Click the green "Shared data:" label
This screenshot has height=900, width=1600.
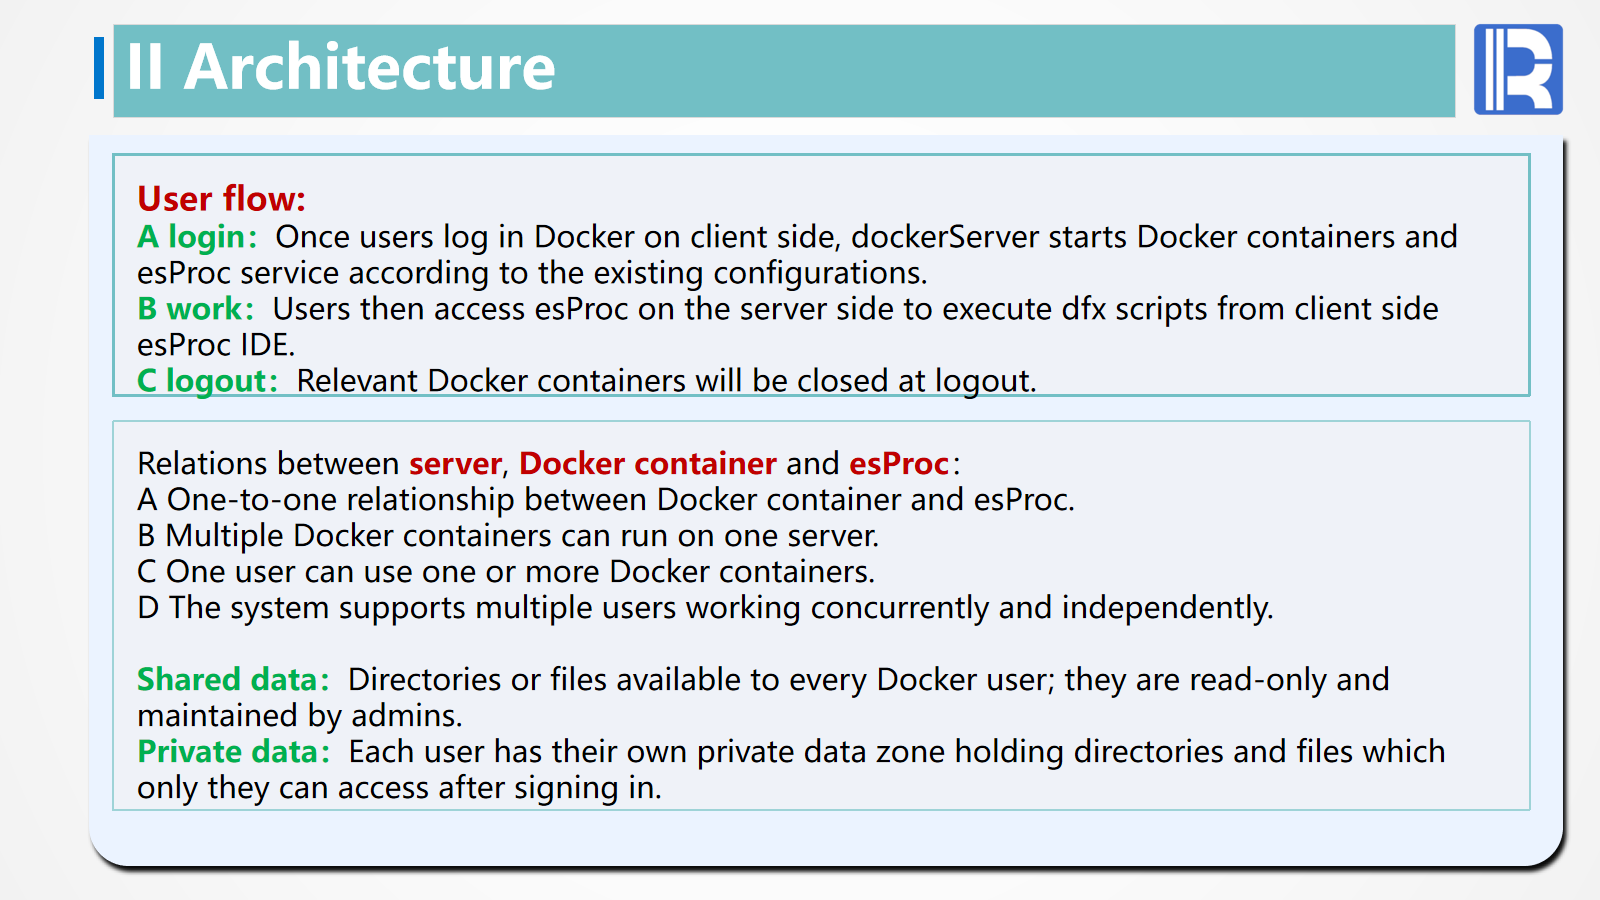[233, 680]
